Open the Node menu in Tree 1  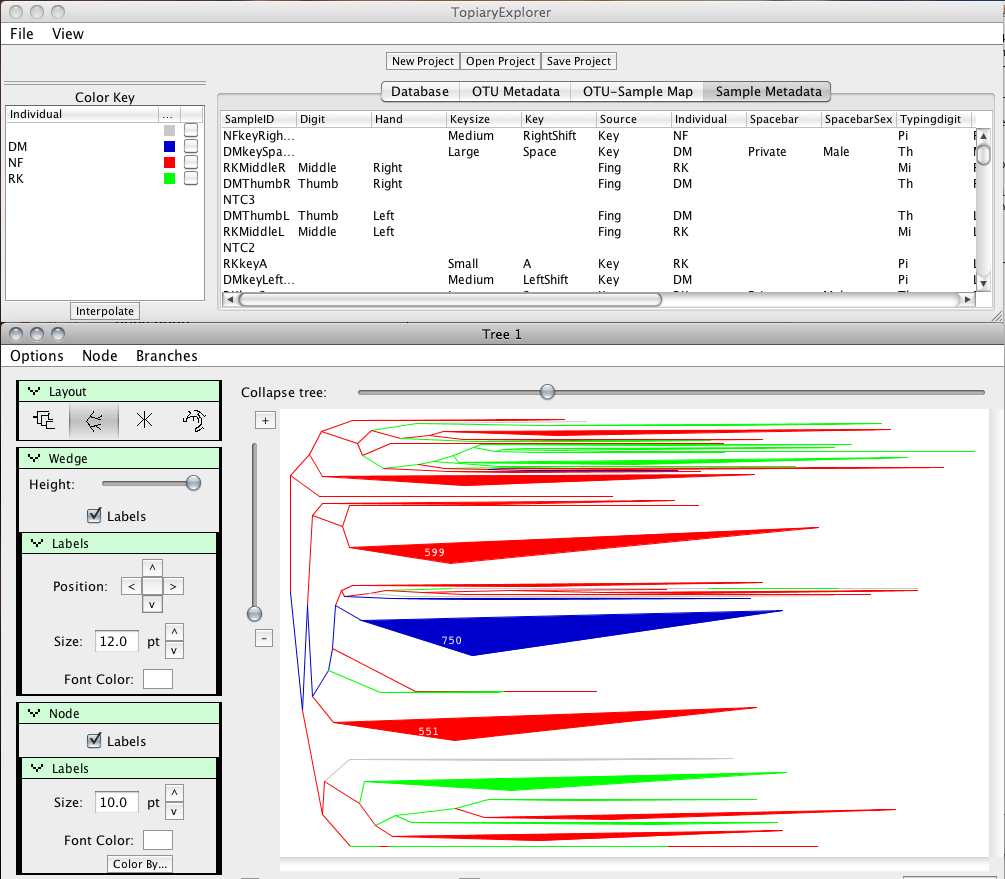(x=100, y=356)
